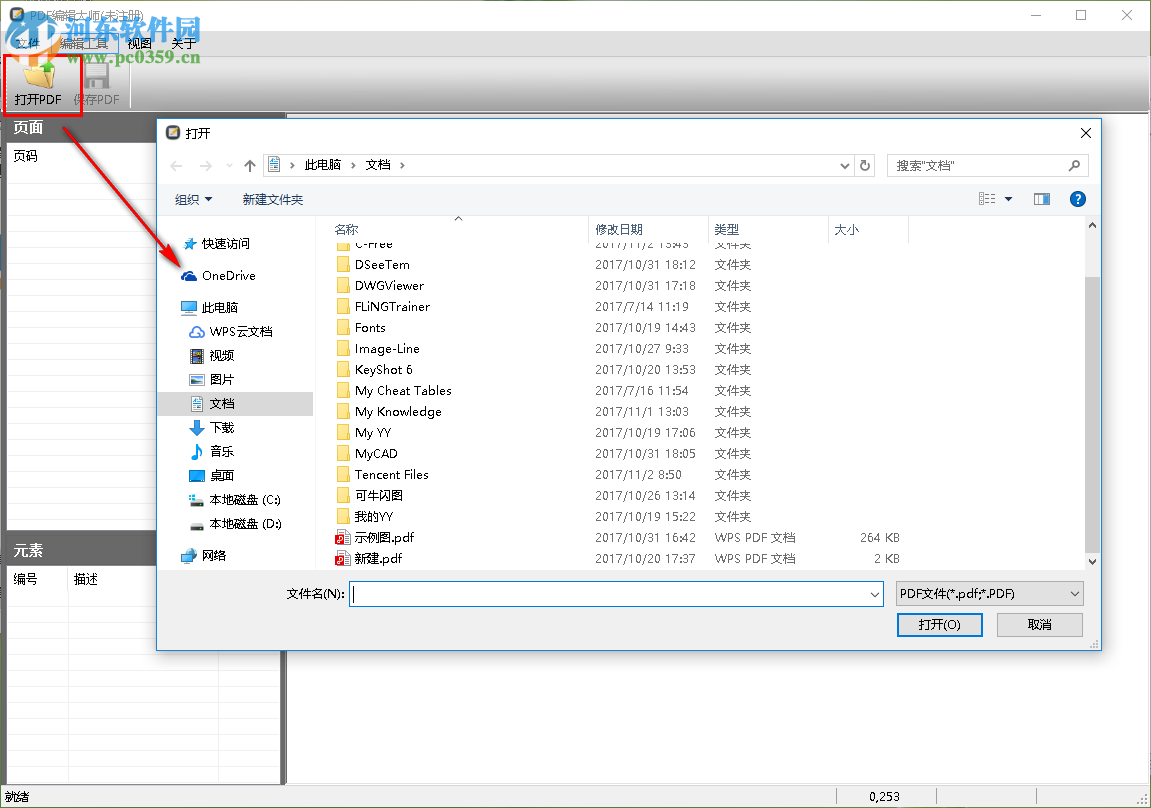Open WPS云文档 from the sidebar
The image size is (1151, 808).
231,331
